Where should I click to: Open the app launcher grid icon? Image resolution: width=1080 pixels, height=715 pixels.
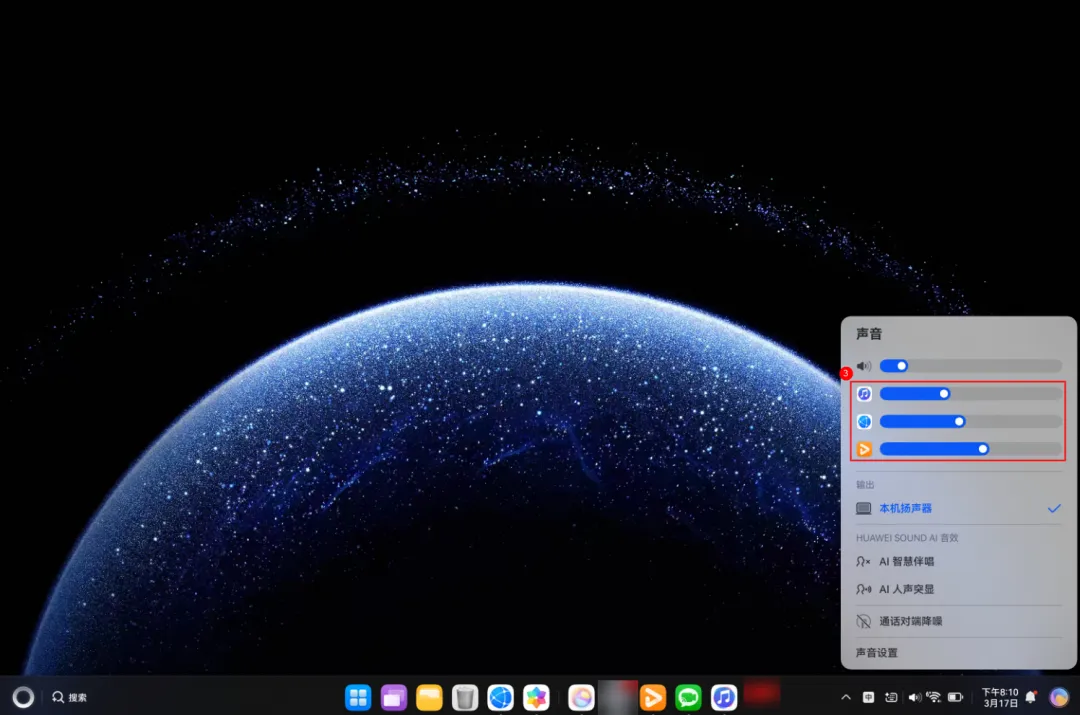coord(358,697)
